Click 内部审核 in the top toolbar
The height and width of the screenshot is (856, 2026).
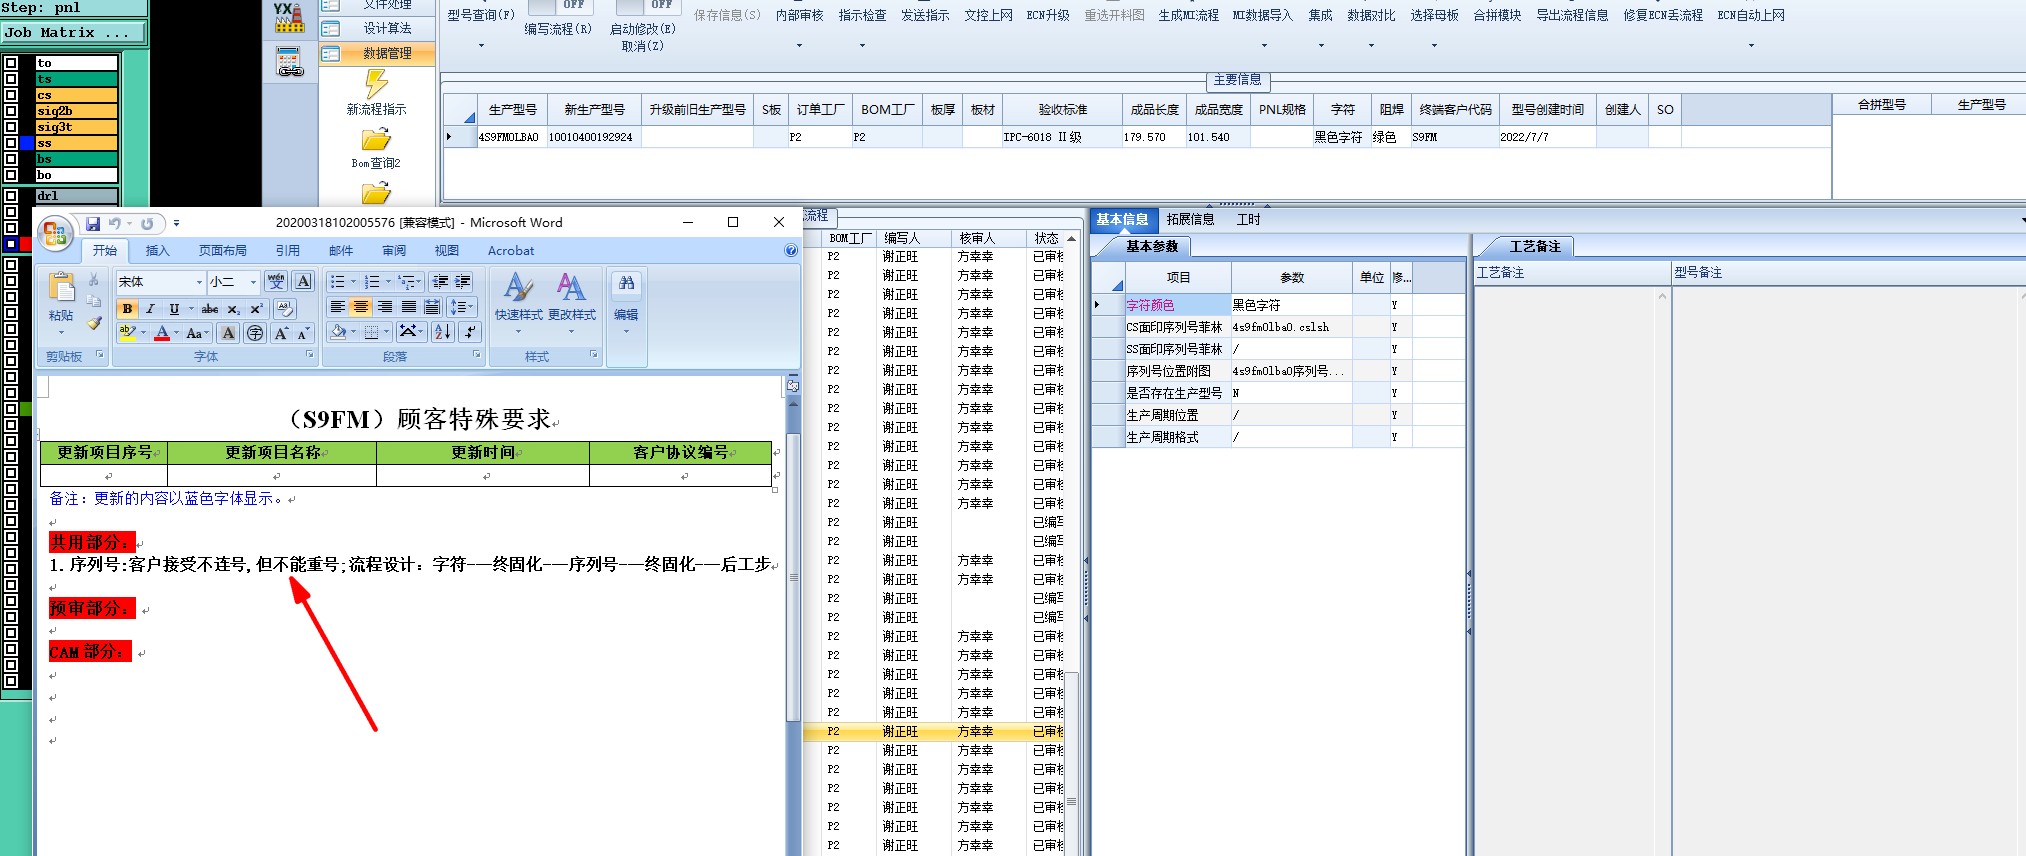pos(799,15)
